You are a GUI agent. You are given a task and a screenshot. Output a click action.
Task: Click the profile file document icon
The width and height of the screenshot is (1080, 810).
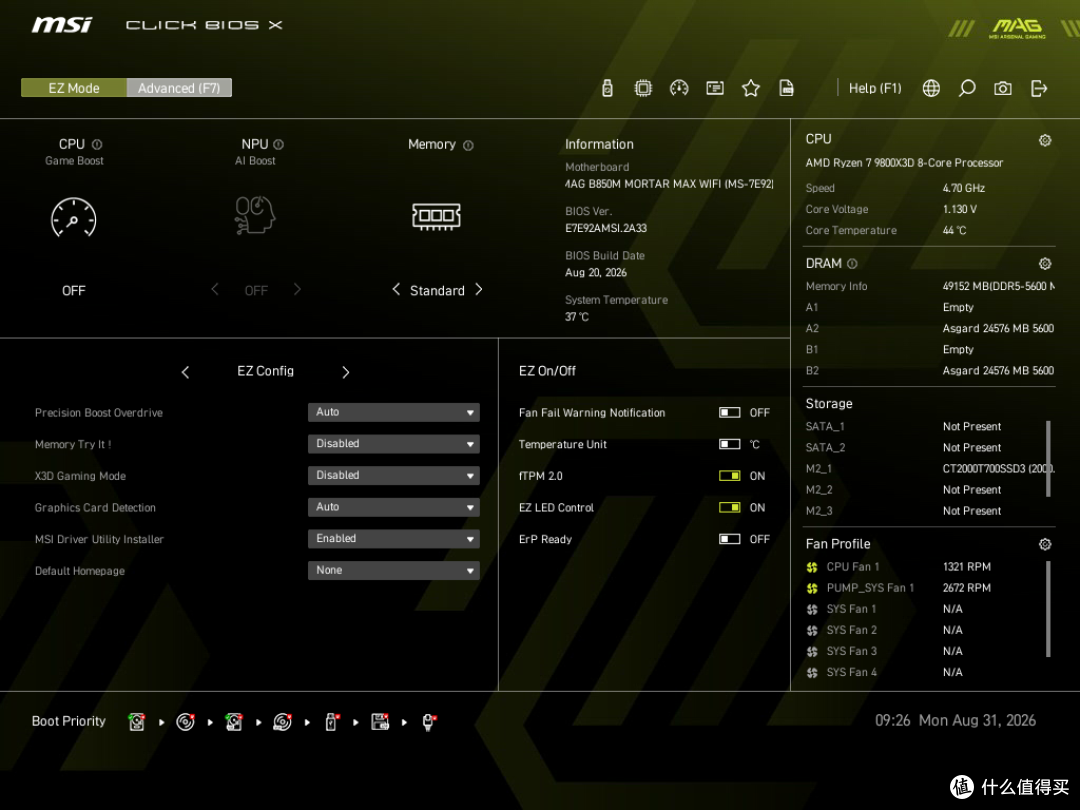pos(786,88)
